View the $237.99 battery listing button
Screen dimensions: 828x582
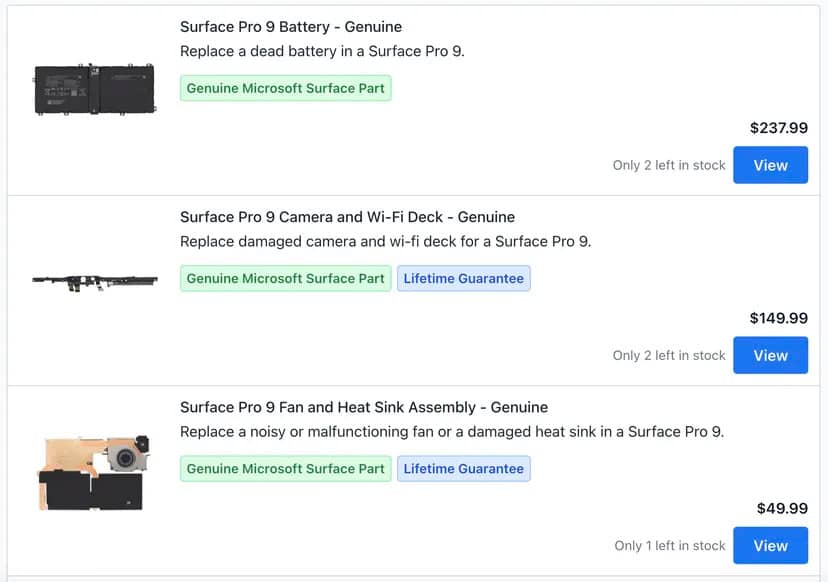tap(770, 165)
